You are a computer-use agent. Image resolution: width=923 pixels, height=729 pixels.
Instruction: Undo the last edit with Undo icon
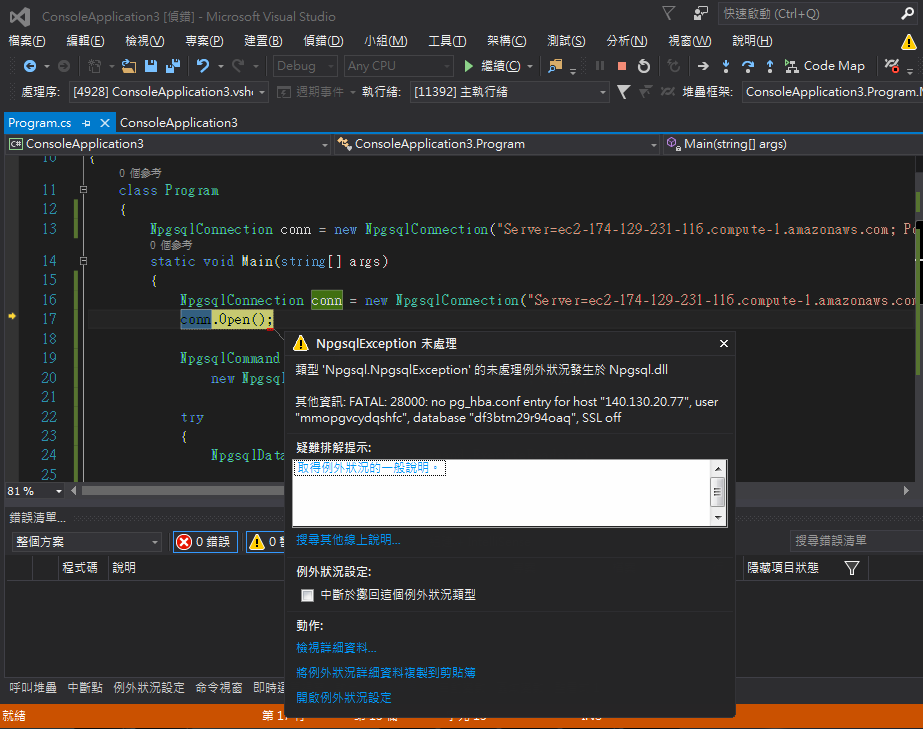(x=203, y=66)
